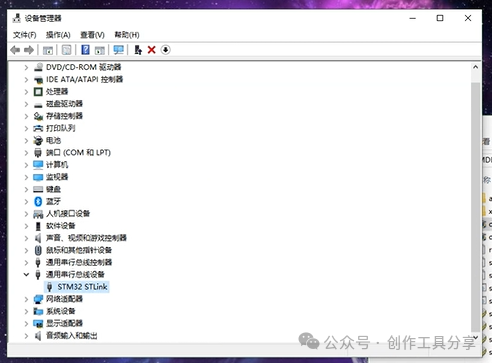Screen dimensions: 492x363
Task: Minimize the Device Manager window
Action: coord(413,18)
